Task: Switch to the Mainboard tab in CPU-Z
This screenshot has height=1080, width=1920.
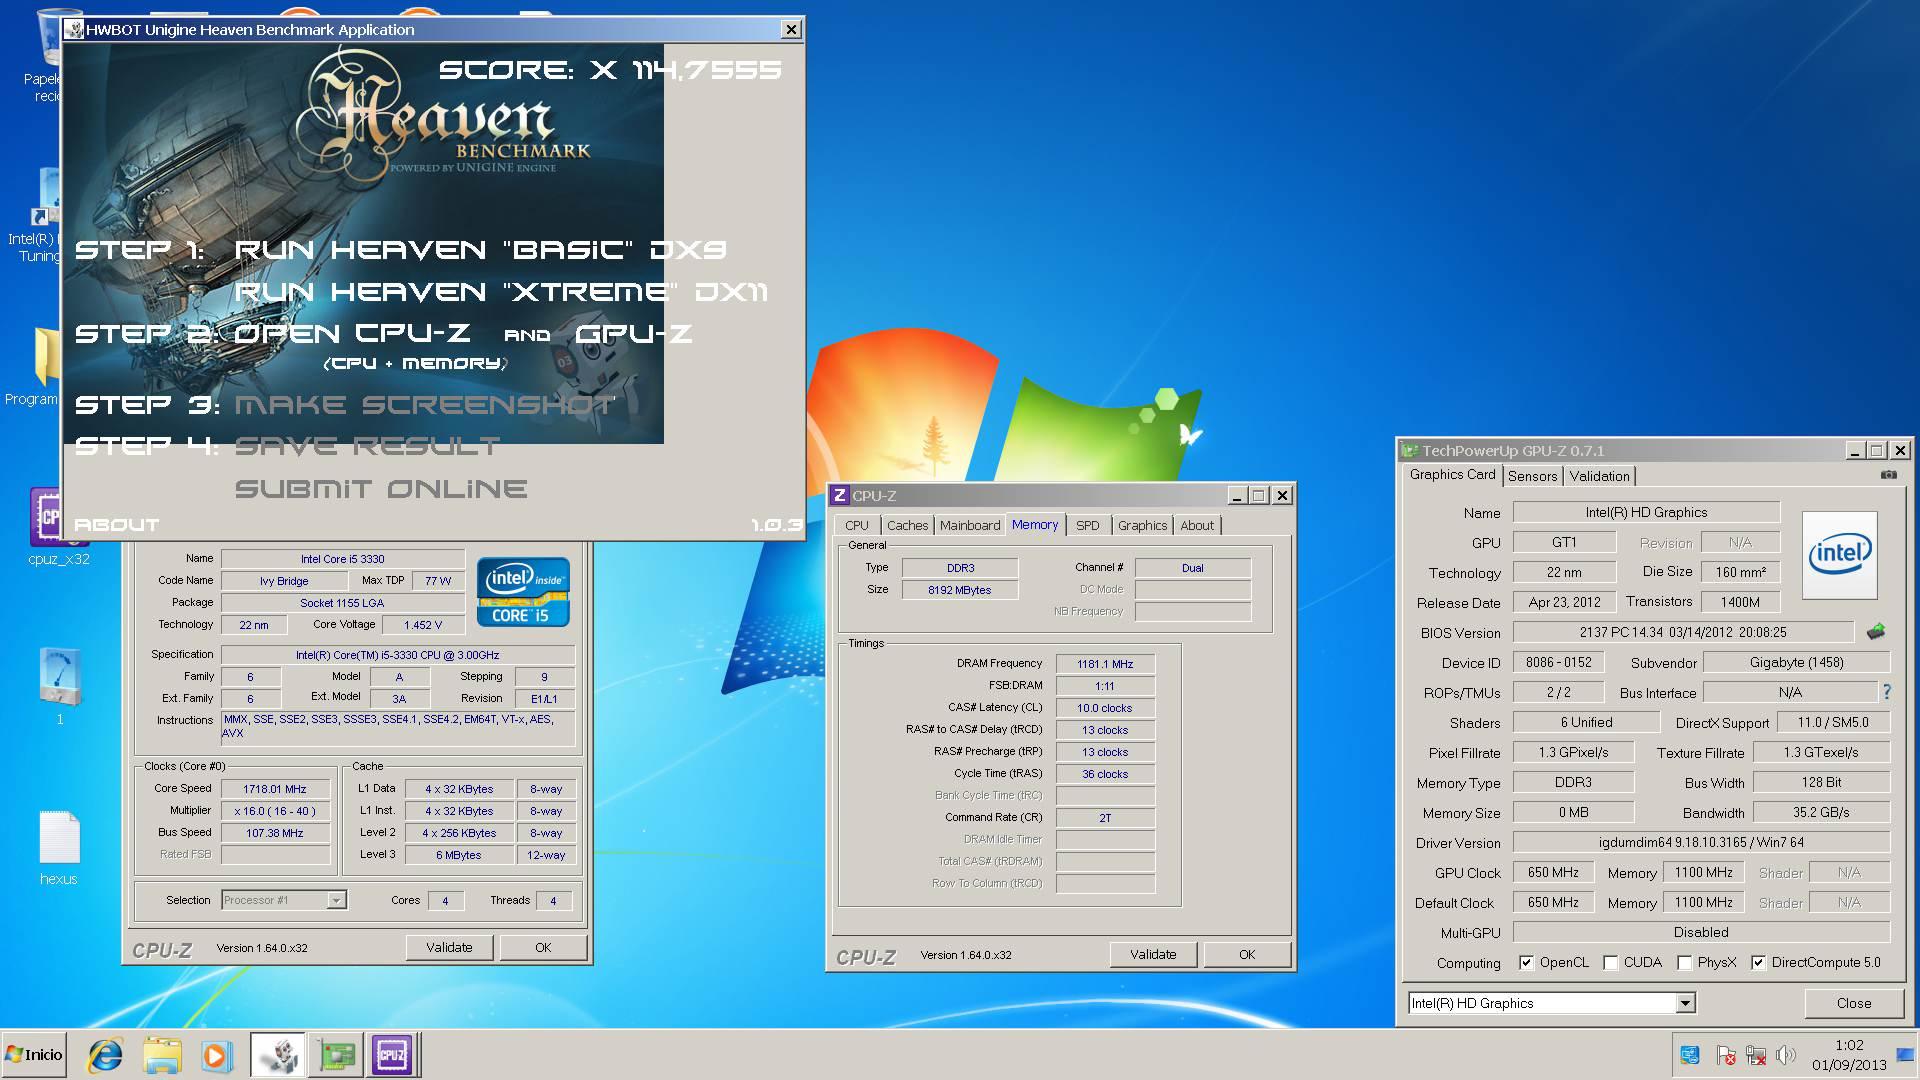Action: point(969,525)
